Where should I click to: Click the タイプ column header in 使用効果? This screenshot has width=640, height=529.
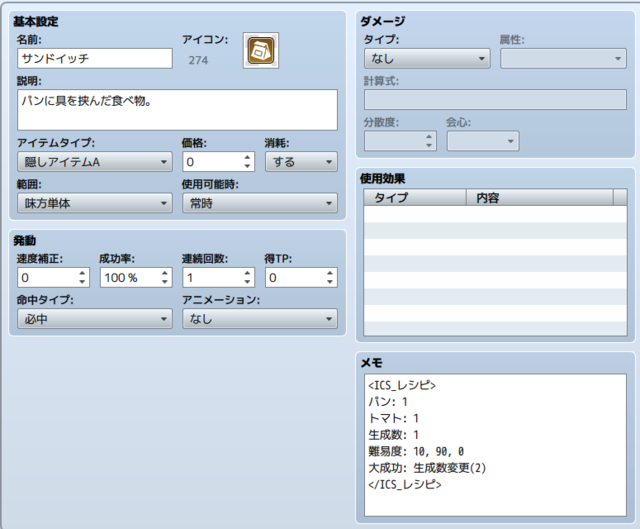(415, 198)
